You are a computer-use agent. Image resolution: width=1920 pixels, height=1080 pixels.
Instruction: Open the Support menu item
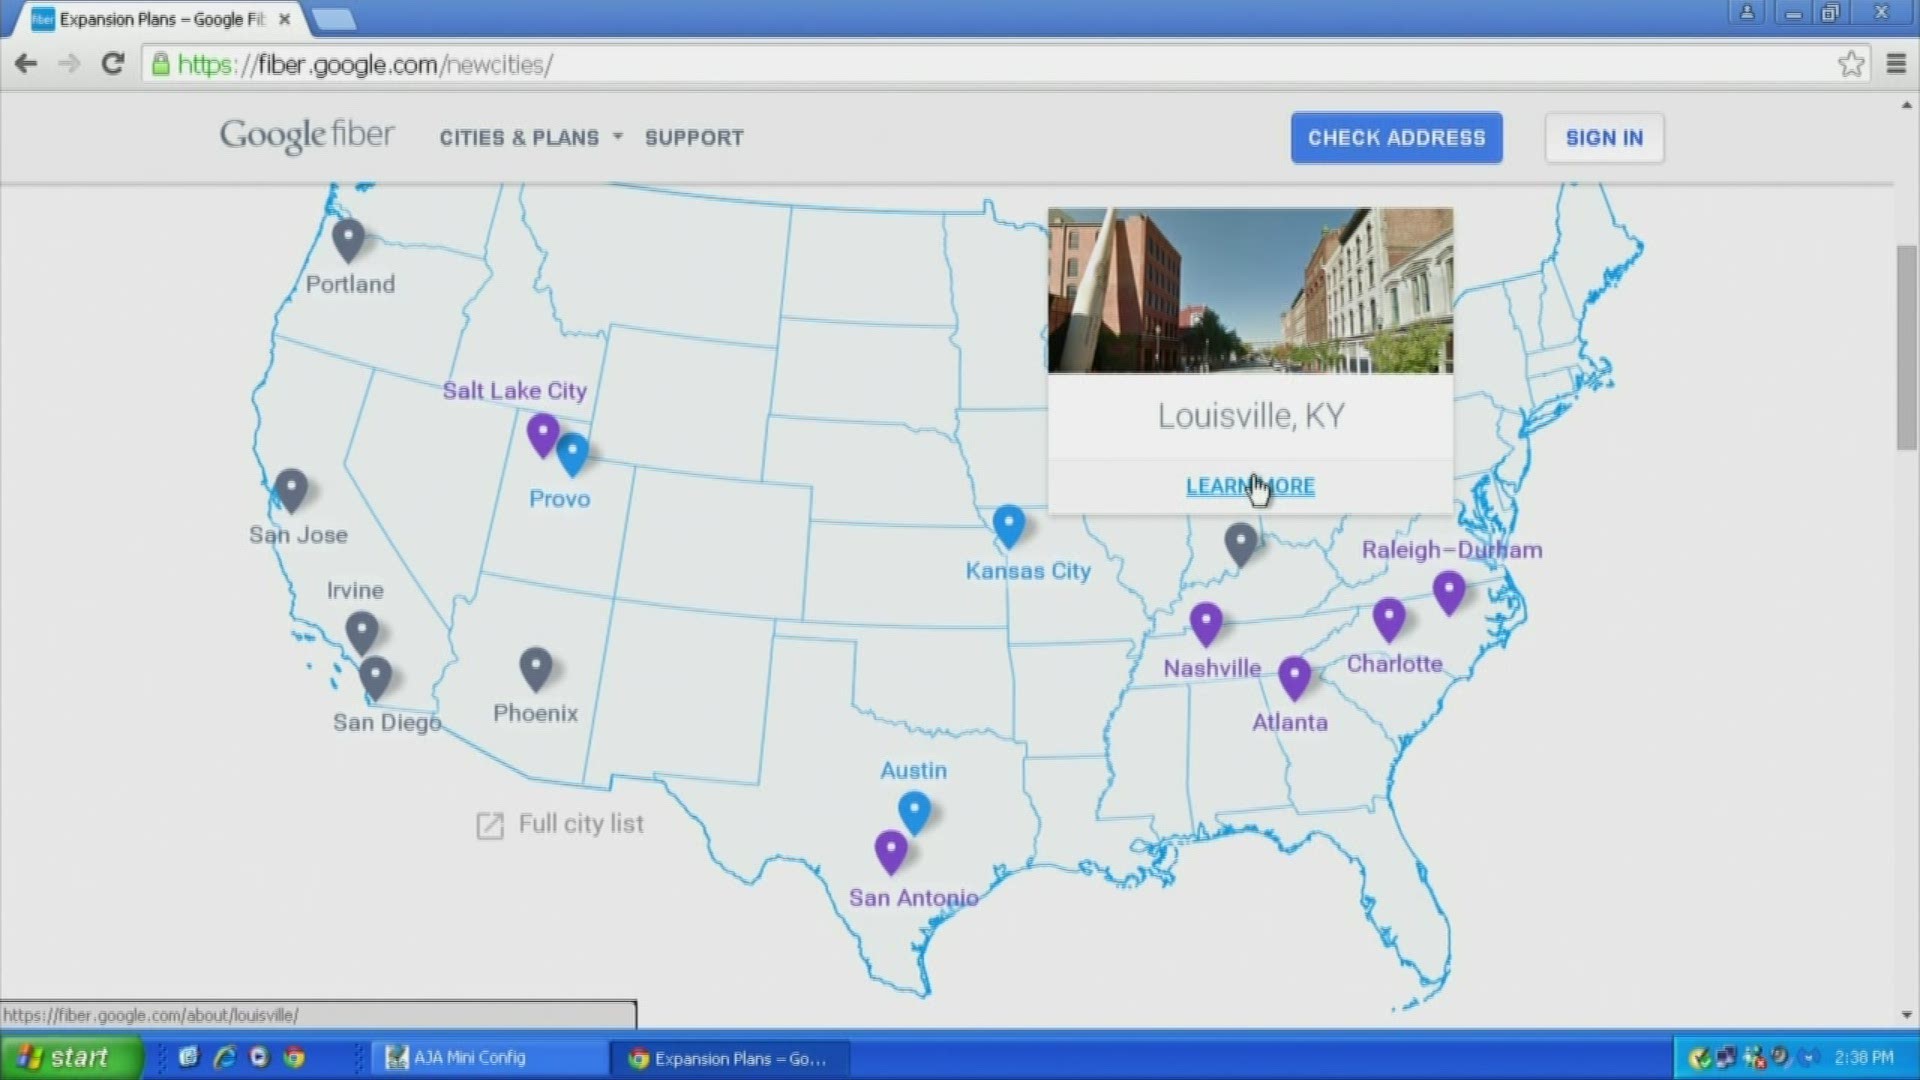[694, 138]
